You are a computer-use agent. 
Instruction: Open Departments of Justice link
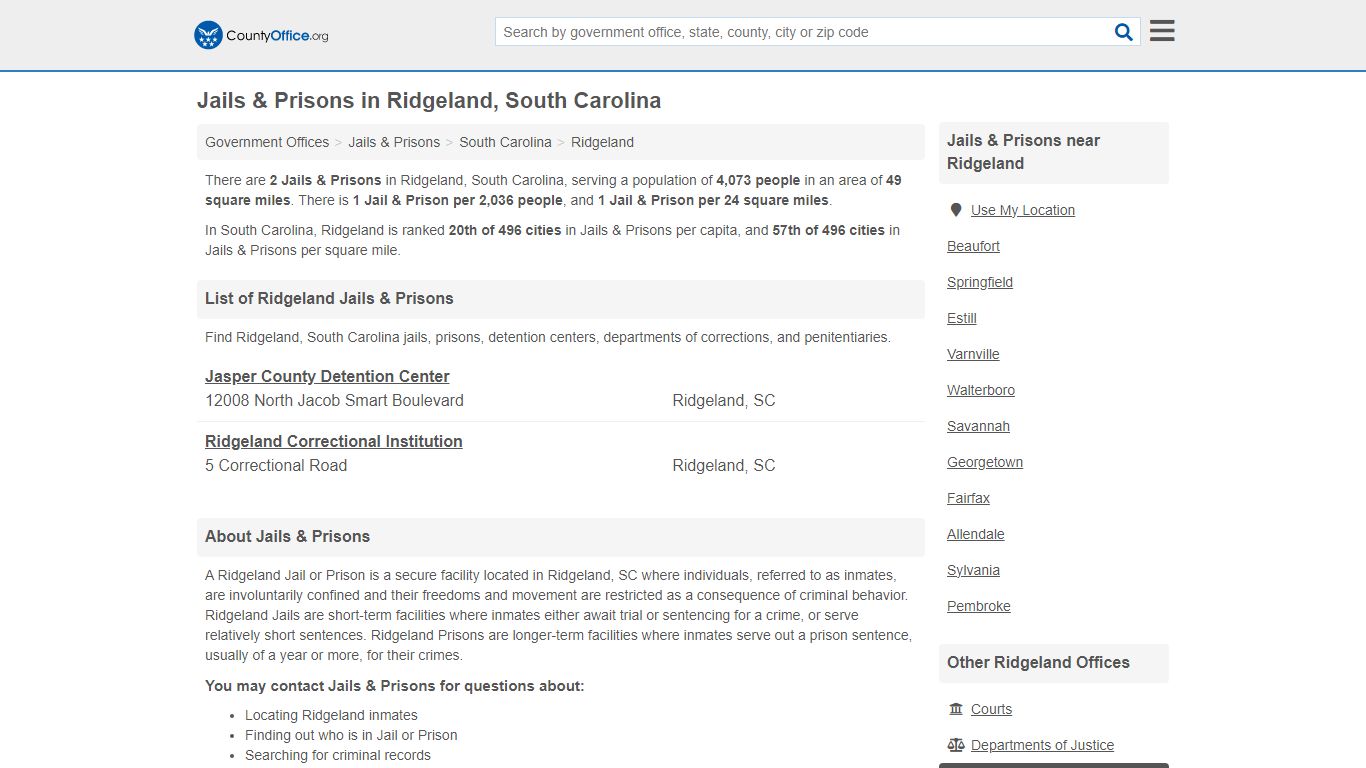(1042, 745)
